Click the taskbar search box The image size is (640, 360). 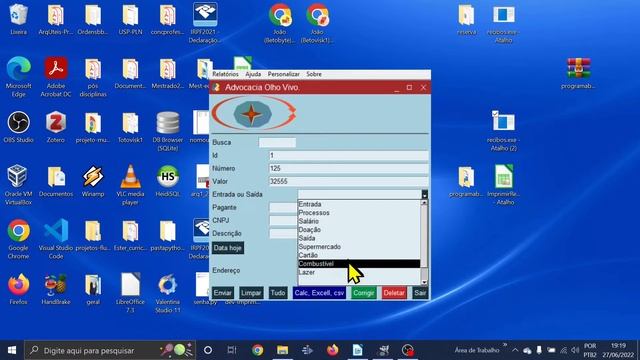point(109,350)
